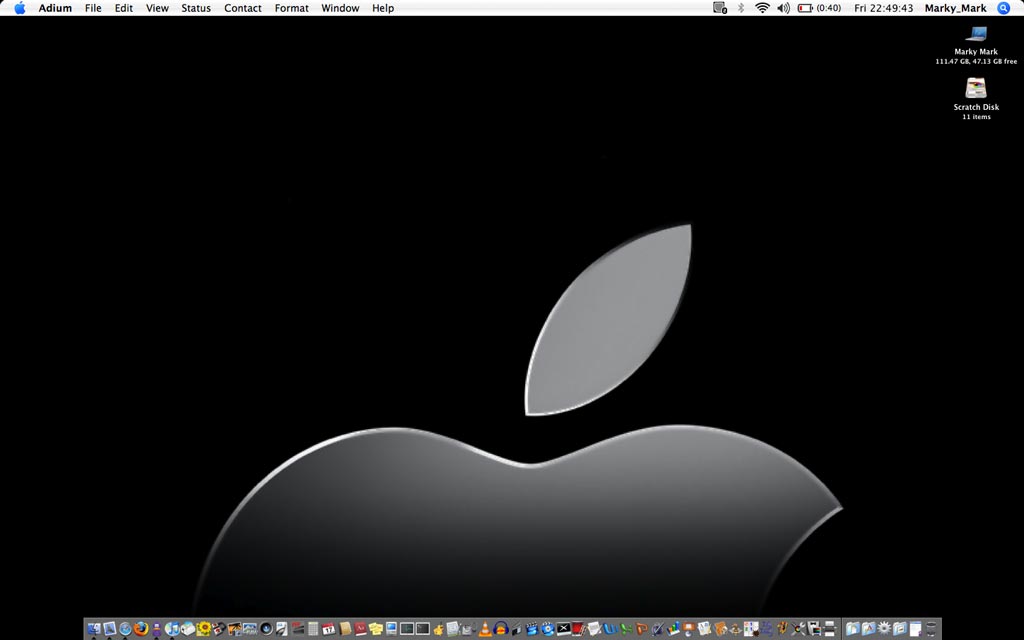This screenshot has width=1024, height=640.
Task: Open the volume control in menu bar
Action: point(783,8)
